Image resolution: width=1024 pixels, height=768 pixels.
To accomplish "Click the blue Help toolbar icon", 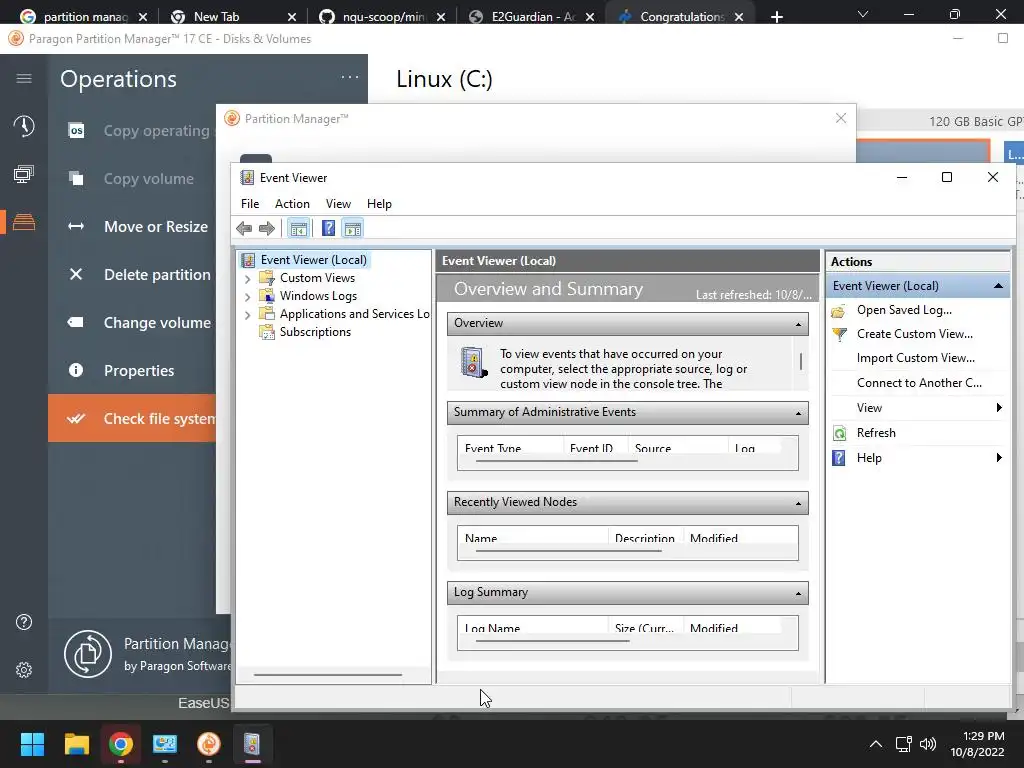I will click(328, 229).
